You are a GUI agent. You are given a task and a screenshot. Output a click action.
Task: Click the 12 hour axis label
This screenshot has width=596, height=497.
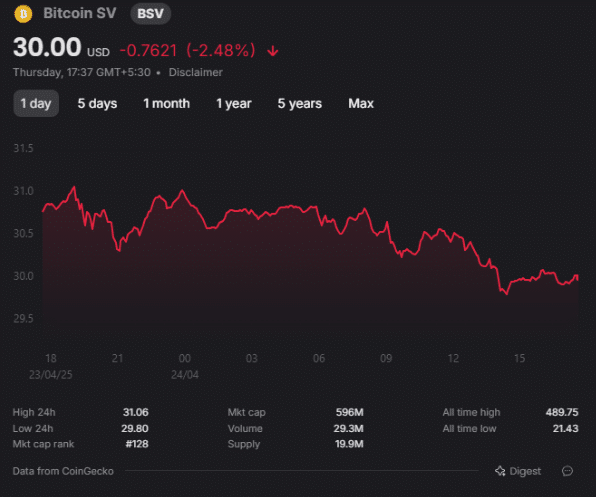click(x=453, y=358)
